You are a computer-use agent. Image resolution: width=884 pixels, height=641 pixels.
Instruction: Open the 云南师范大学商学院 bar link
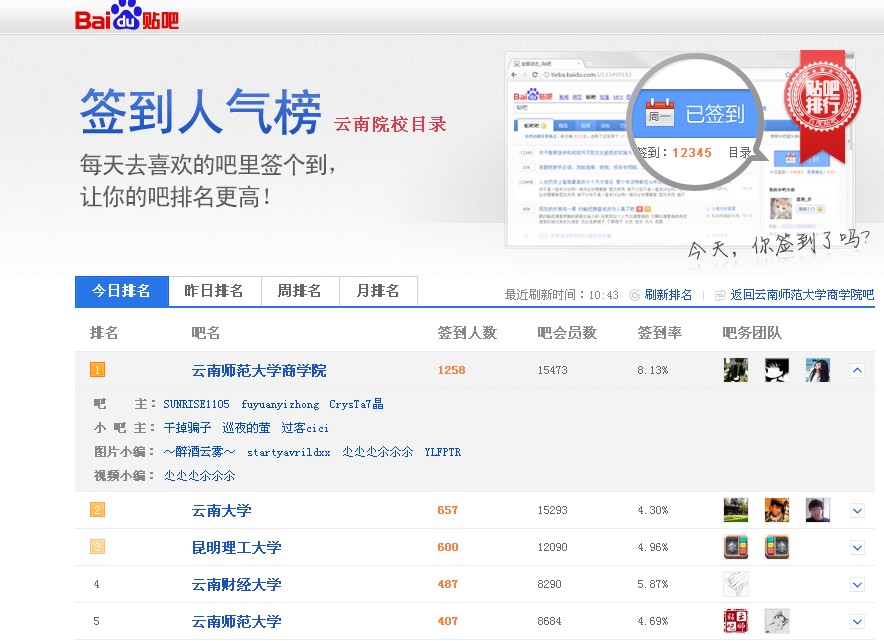(x=259, y=370)
